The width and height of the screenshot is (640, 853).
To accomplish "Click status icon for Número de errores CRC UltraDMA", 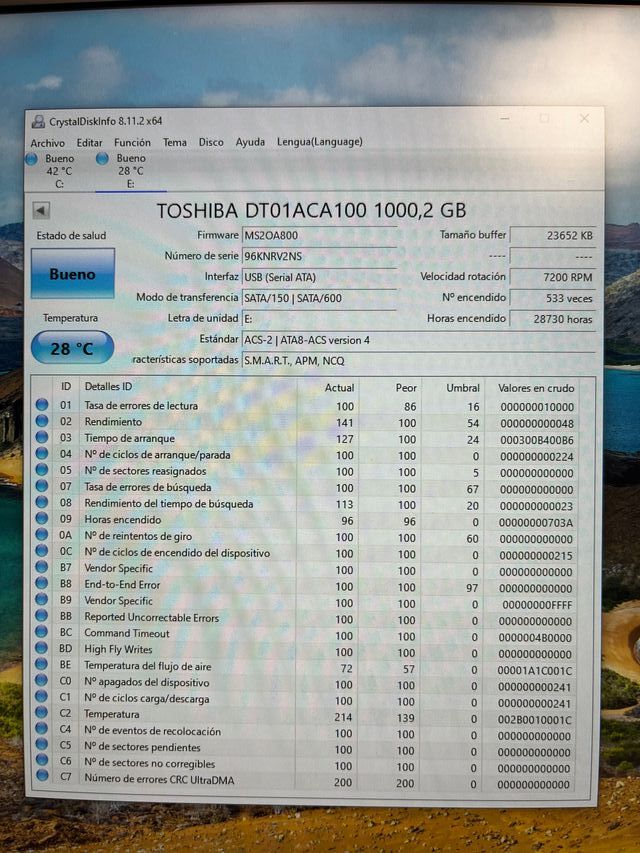I will click(x=42, y=776).
